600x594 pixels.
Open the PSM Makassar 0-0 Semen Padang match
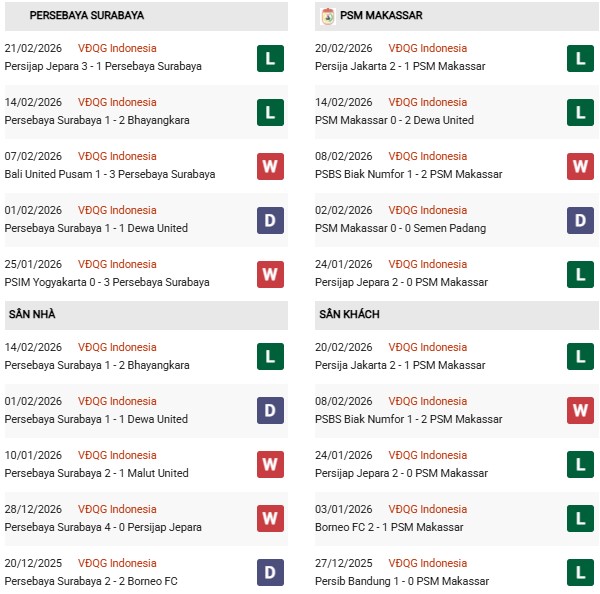400,229
